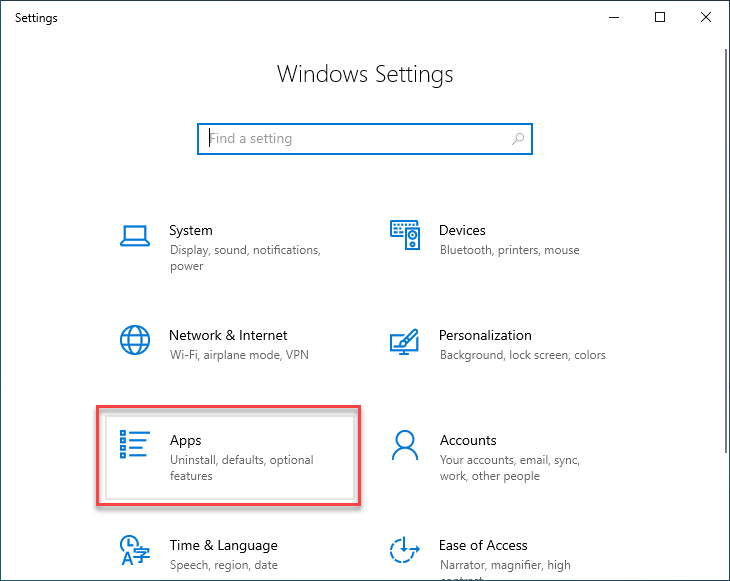Click 'Uninstall, defaults, optional features' description
Screen dimensions: 730x581
click(242, 468)
